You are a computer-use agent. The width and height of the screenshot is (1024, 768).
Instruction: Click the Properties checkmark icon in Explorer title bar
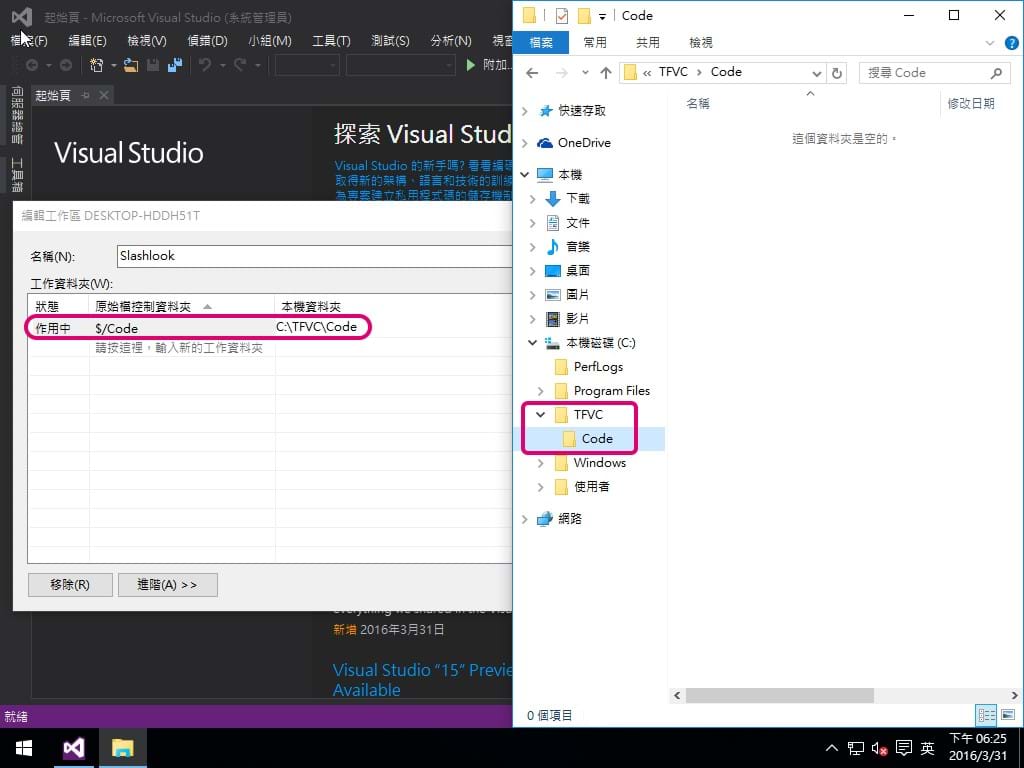tap(562, 16)
